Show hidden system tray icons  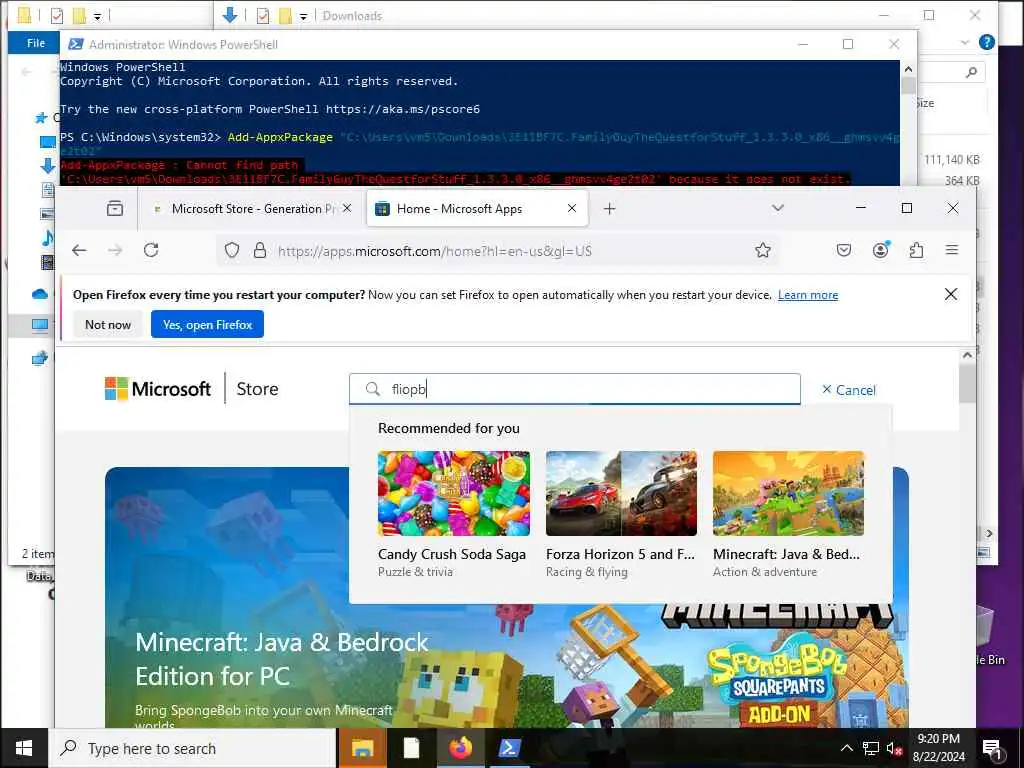click(x=846, y=748)
